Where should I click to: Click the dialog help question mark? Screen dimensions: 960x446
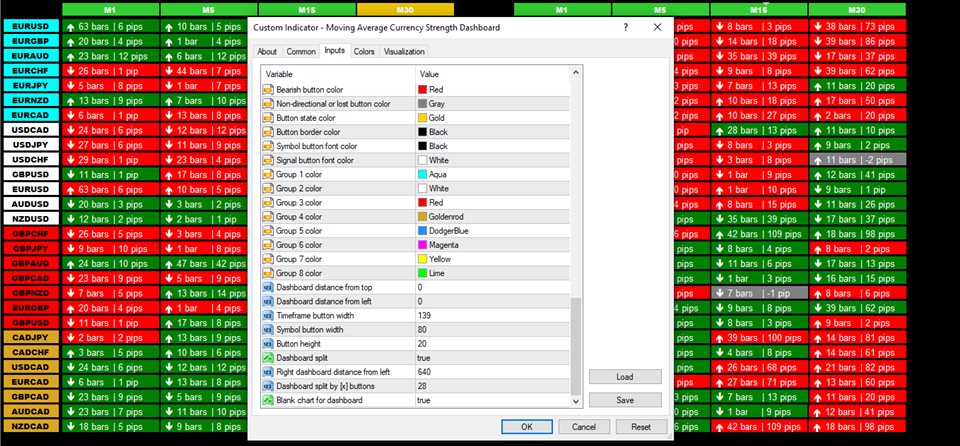coord(625,28)
